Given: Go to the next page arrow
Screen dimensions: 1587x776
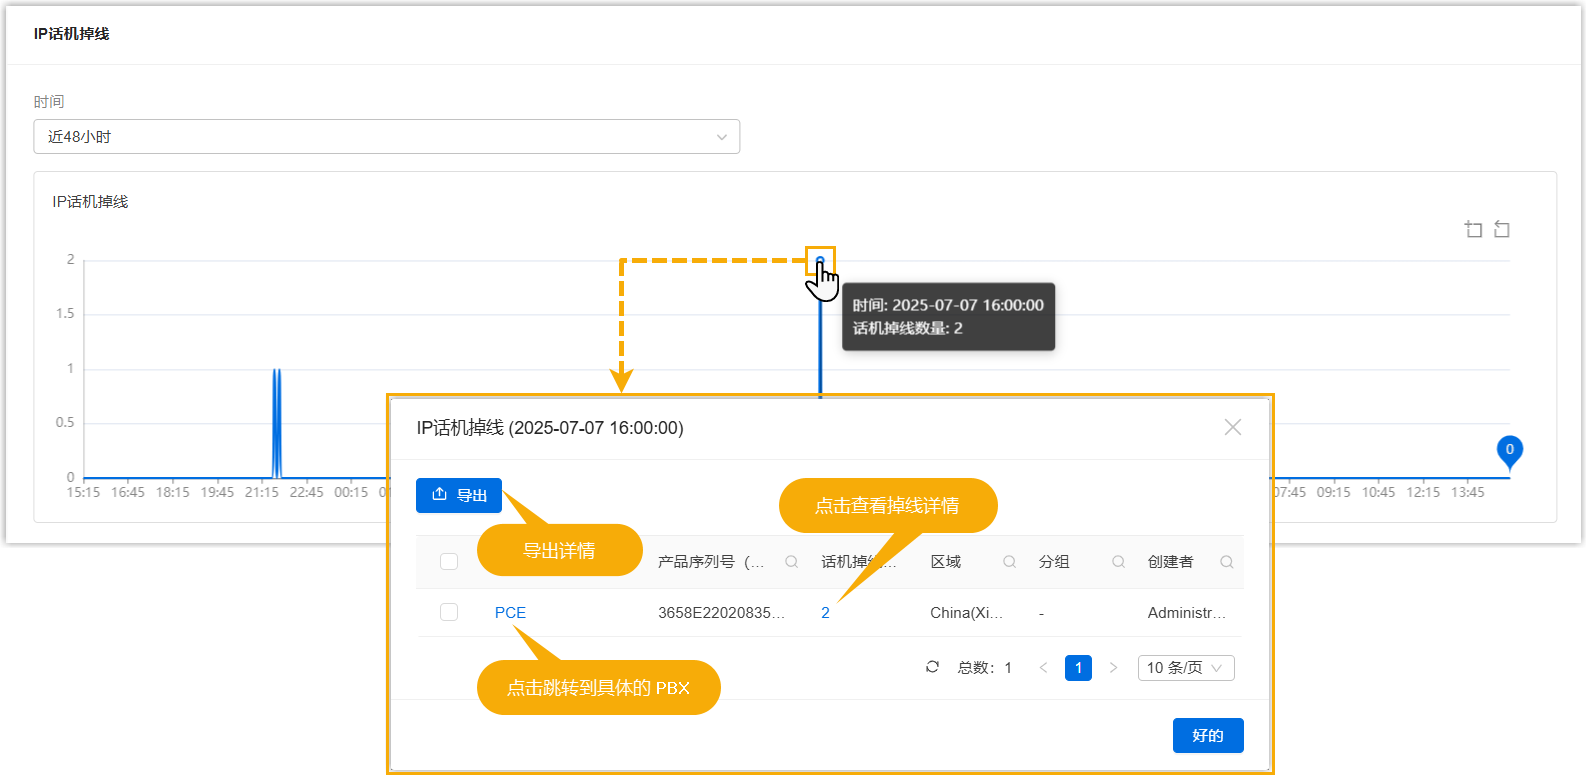Looking at the screenshot, I should tap(1113, 668).
